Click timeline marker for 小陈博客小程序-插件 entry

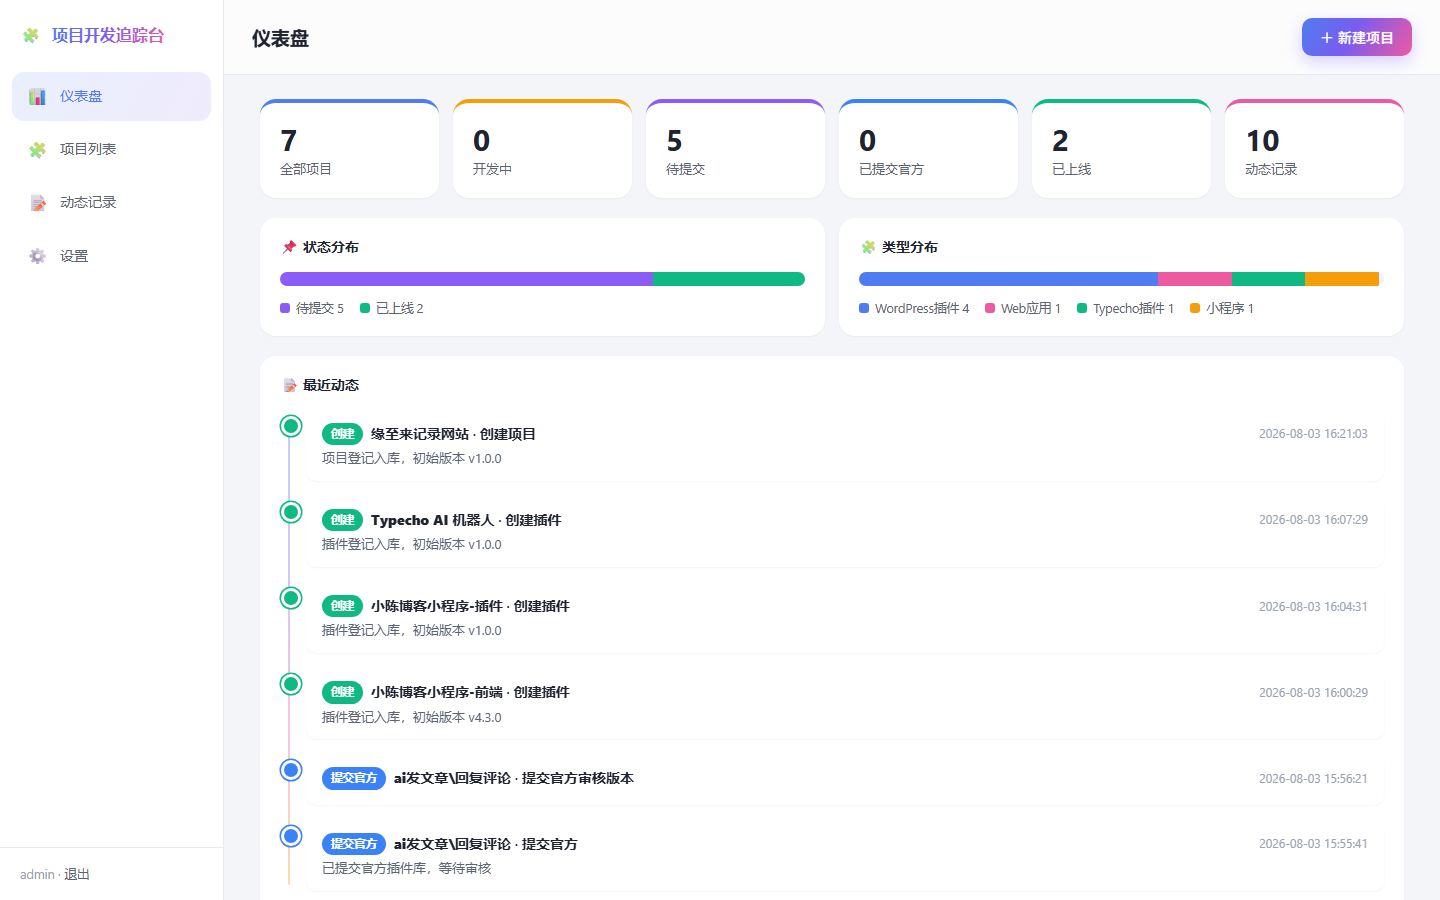click(291, 598)
